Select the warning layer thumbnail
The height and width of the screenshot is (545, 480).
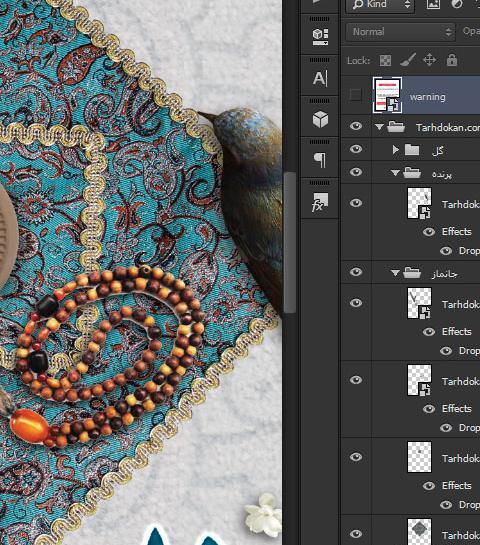point(388,95)
